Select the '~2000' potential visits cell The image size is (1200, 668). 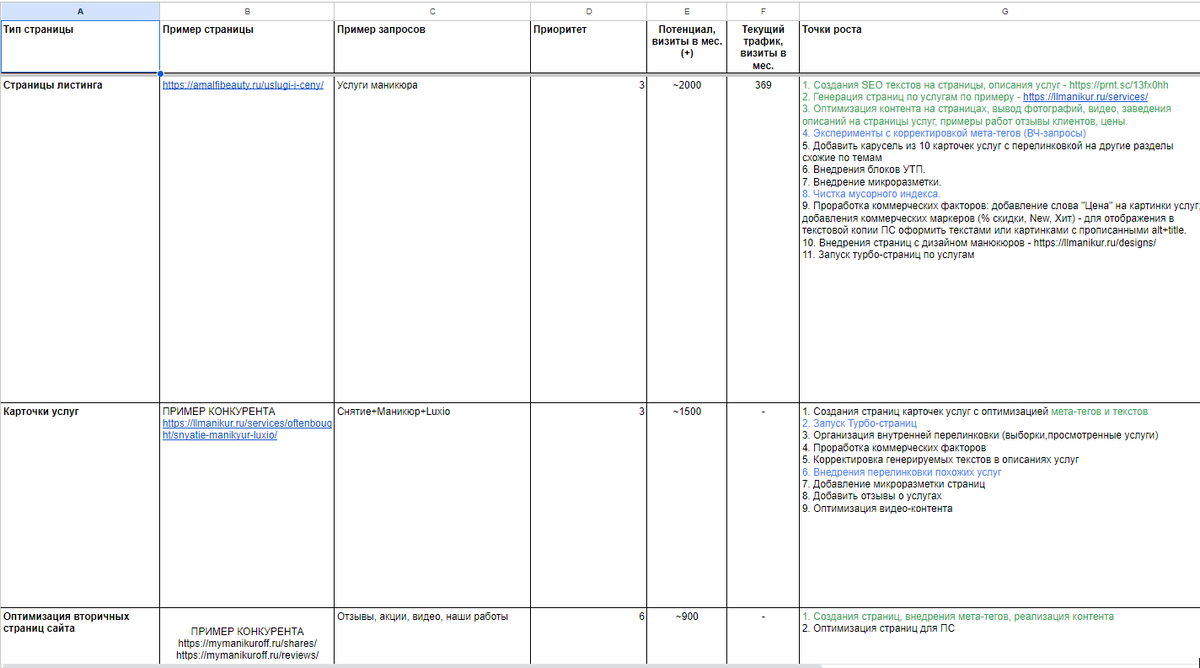[x=687, y=237]
